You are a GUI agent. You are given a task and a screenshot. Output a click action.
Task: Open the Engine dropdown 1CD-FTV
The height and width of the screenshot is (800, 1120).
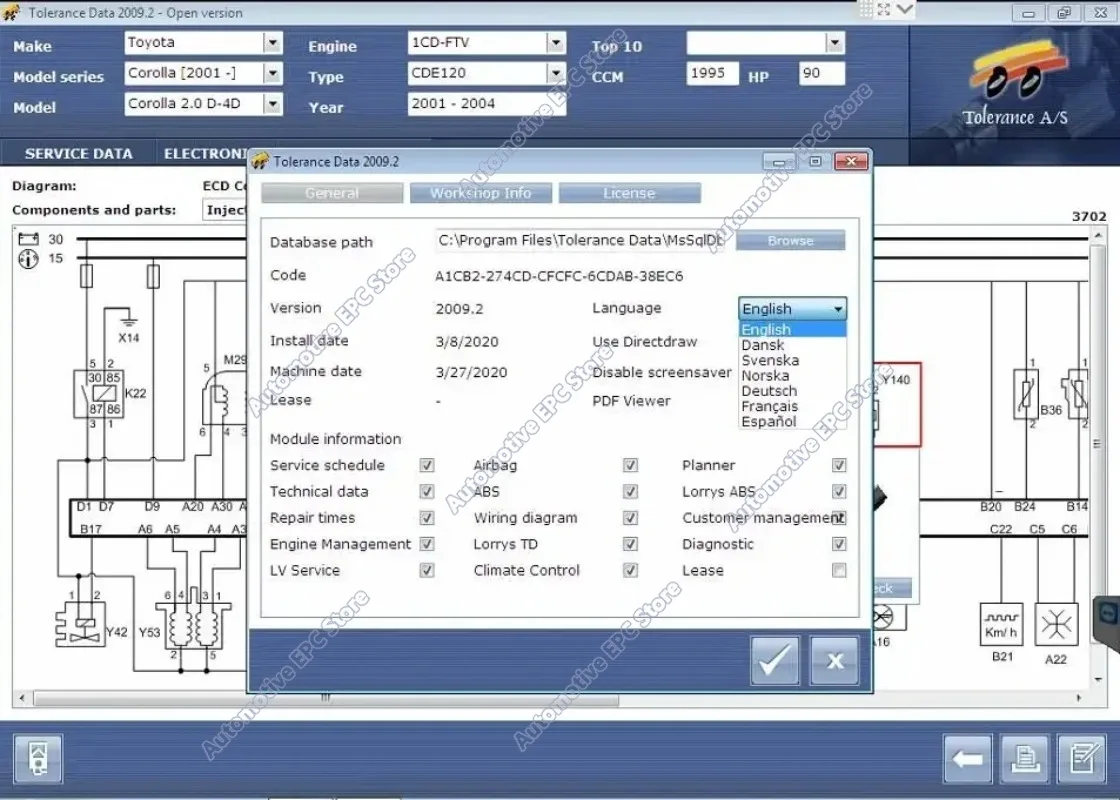[x=556, y=43]
